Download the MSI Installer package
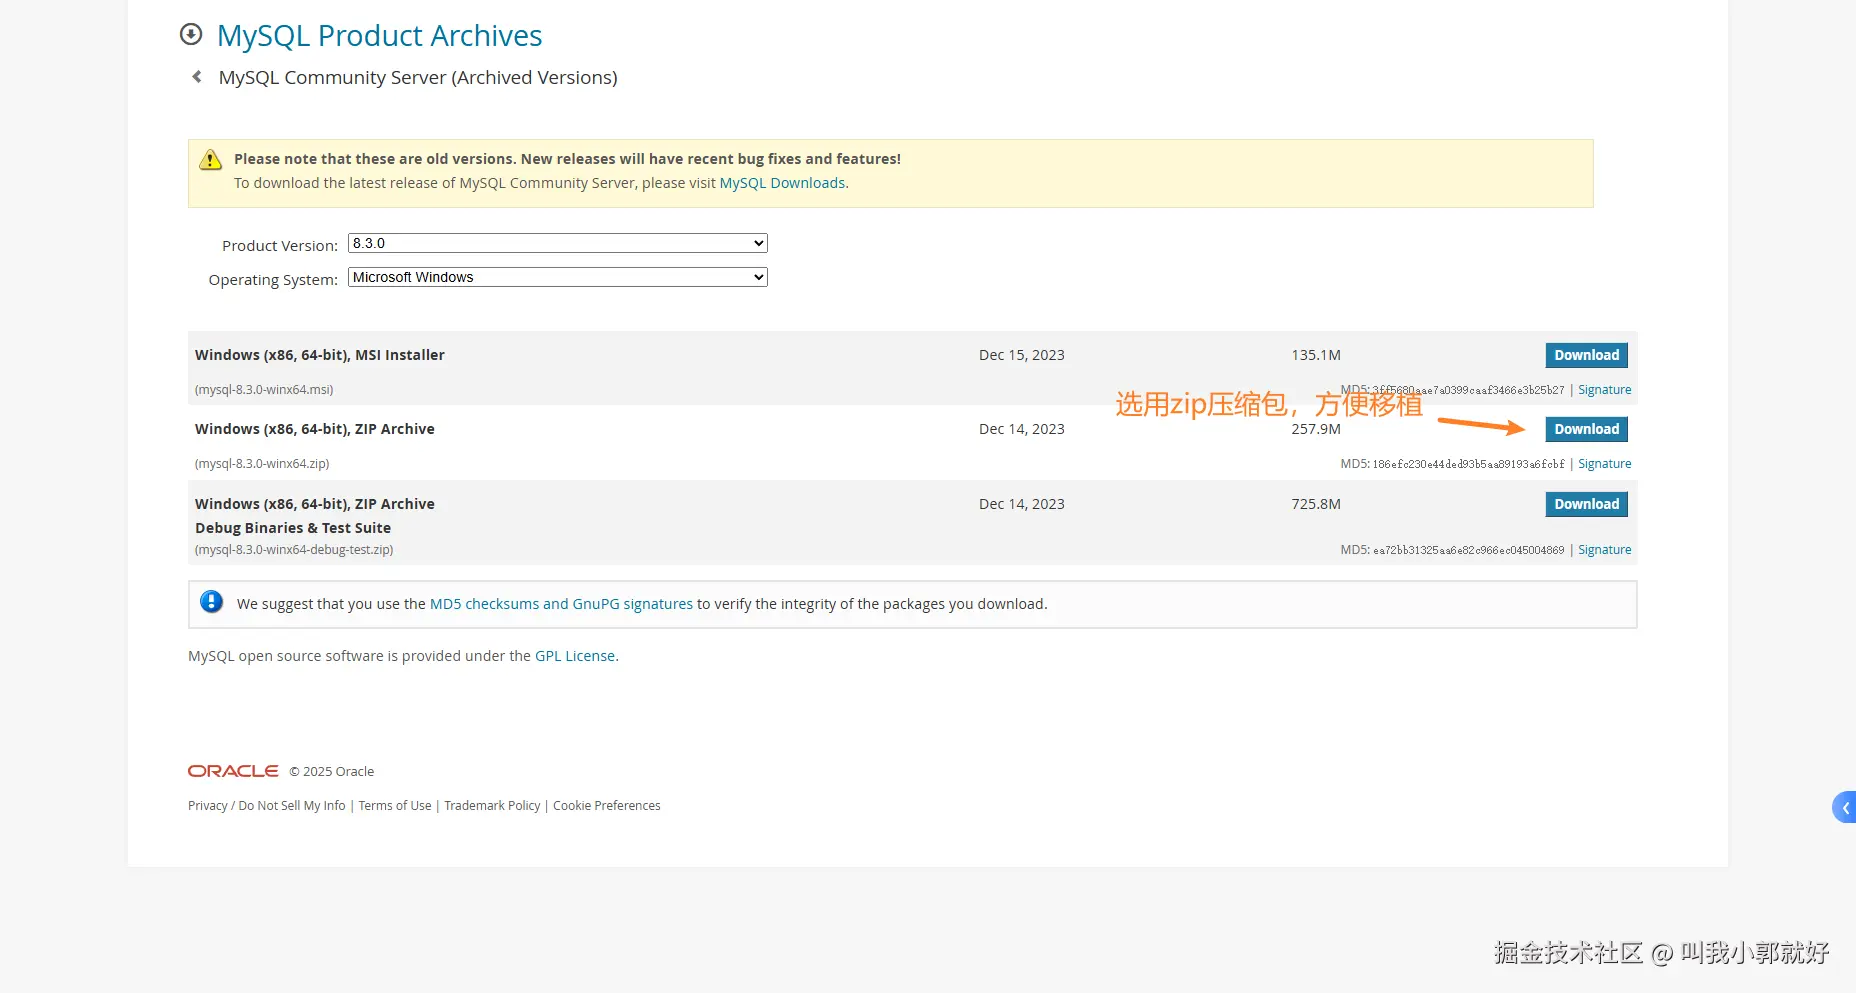 click(1586, 355)
